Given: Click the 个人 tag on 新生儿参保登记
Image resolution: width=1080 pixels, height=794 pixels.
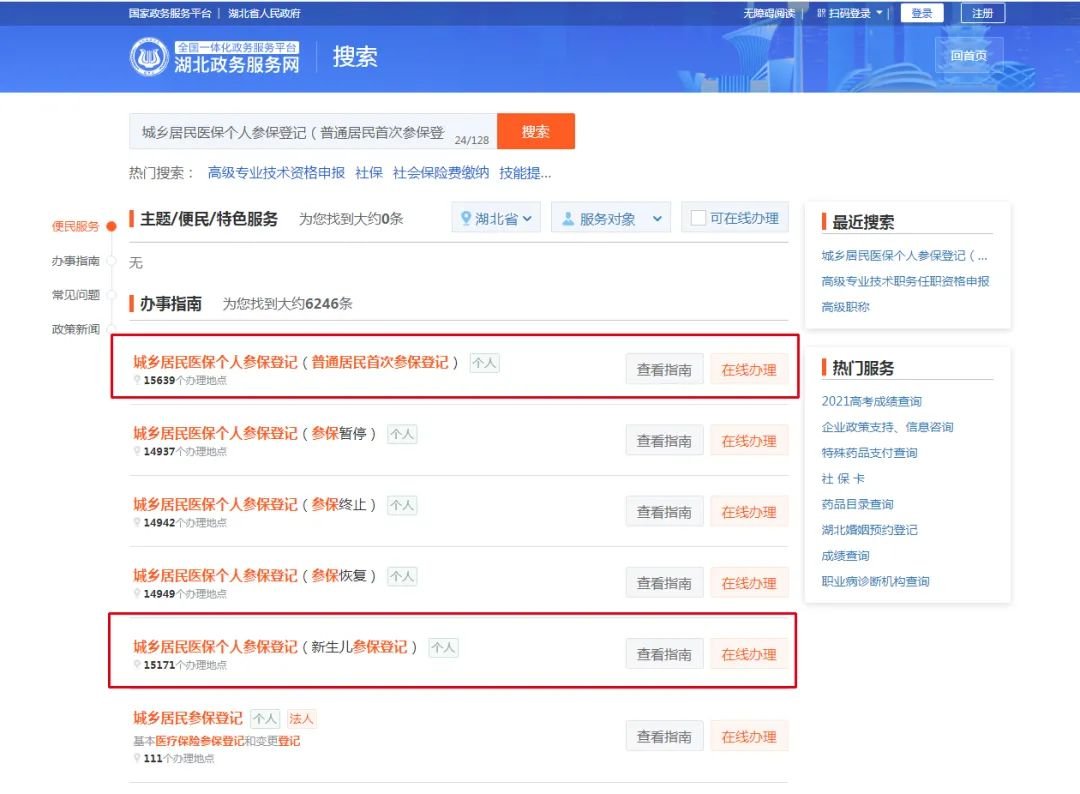Looking at the screenshot, I should (x=443, y=647).
